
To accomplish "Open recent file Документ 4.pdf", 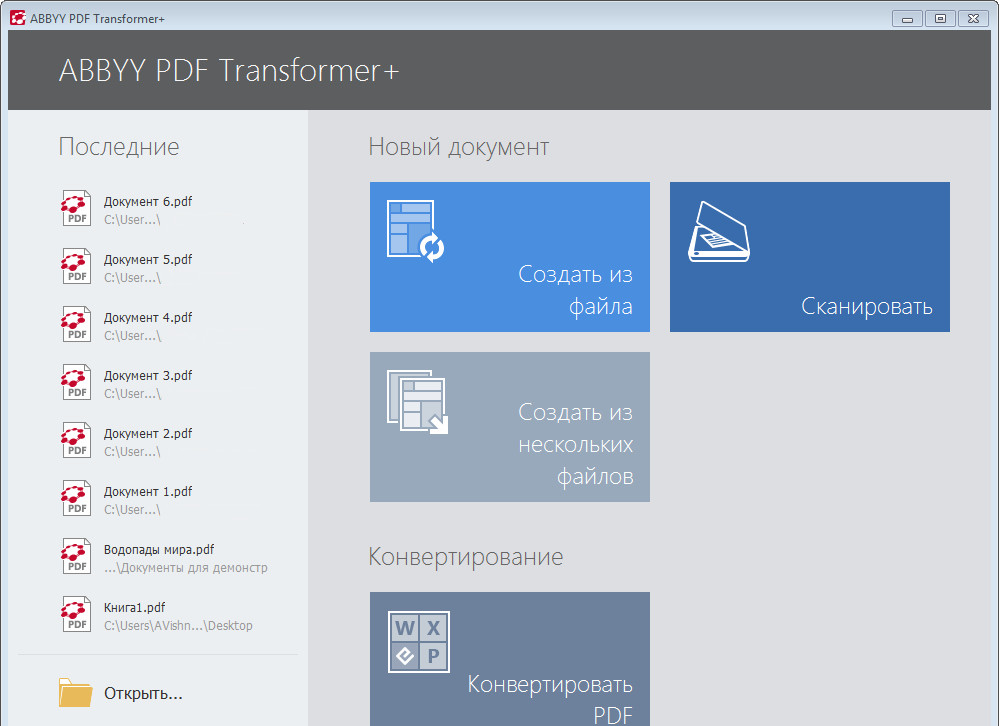I will [148, 318].
